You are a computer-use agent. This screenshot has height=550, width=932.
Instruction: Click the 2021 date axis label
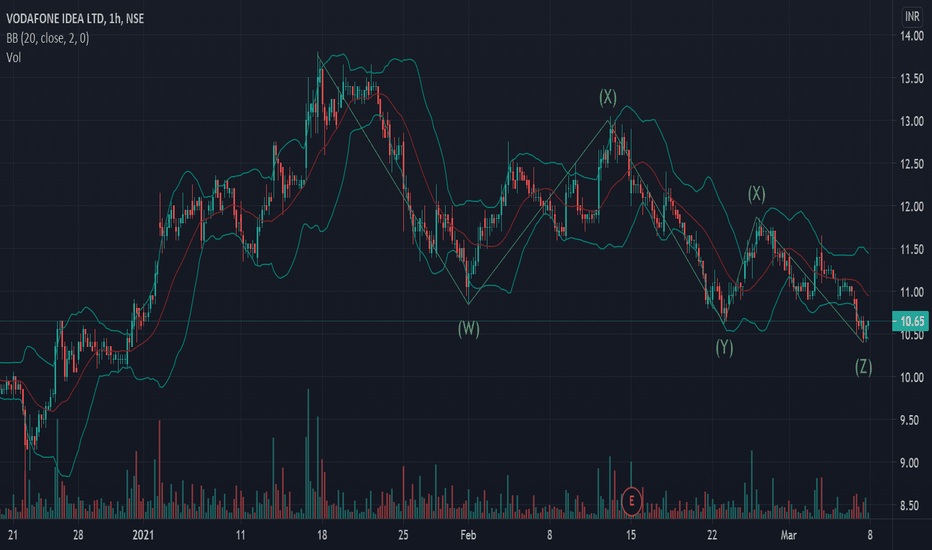click(143, 535)
